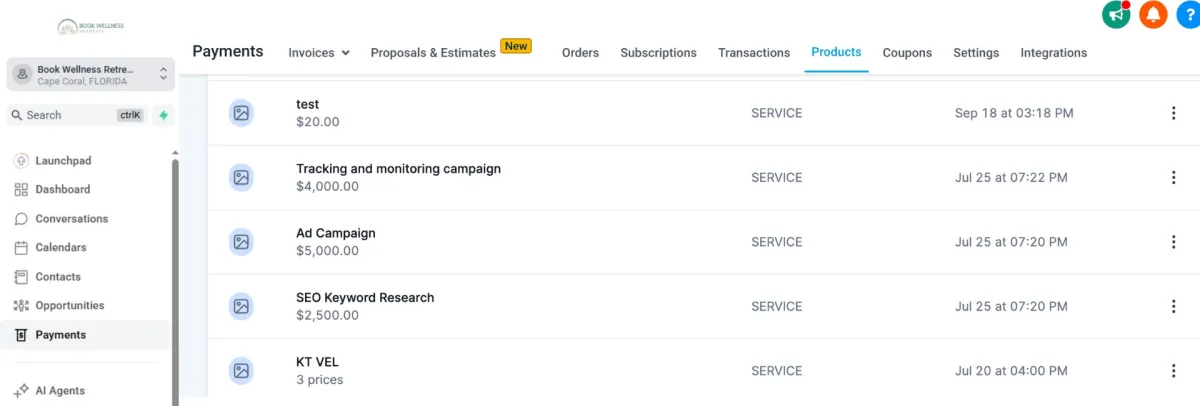The width and height of the screenshot is (1200, 406).
Task: Open three-dot menu for Tracking and monitoring campaign
Action: click(1173, 178)
